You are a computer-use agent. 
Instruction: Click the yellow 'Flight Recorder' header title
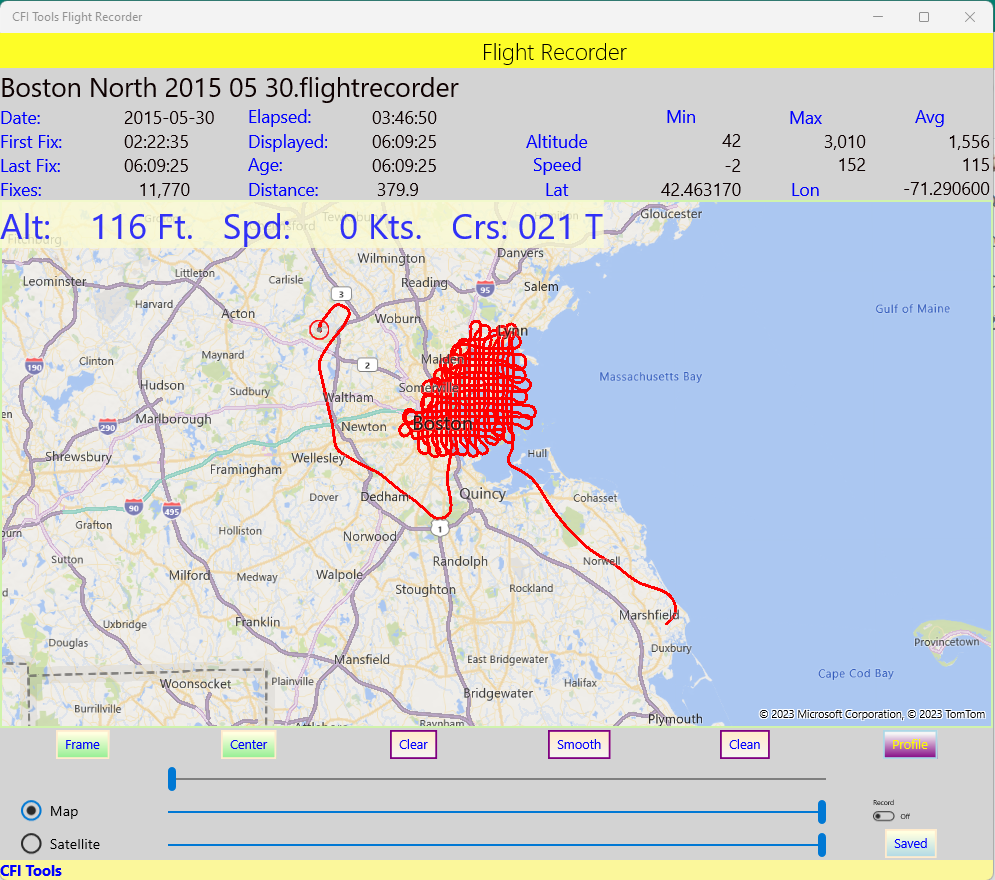click(554, 52)
